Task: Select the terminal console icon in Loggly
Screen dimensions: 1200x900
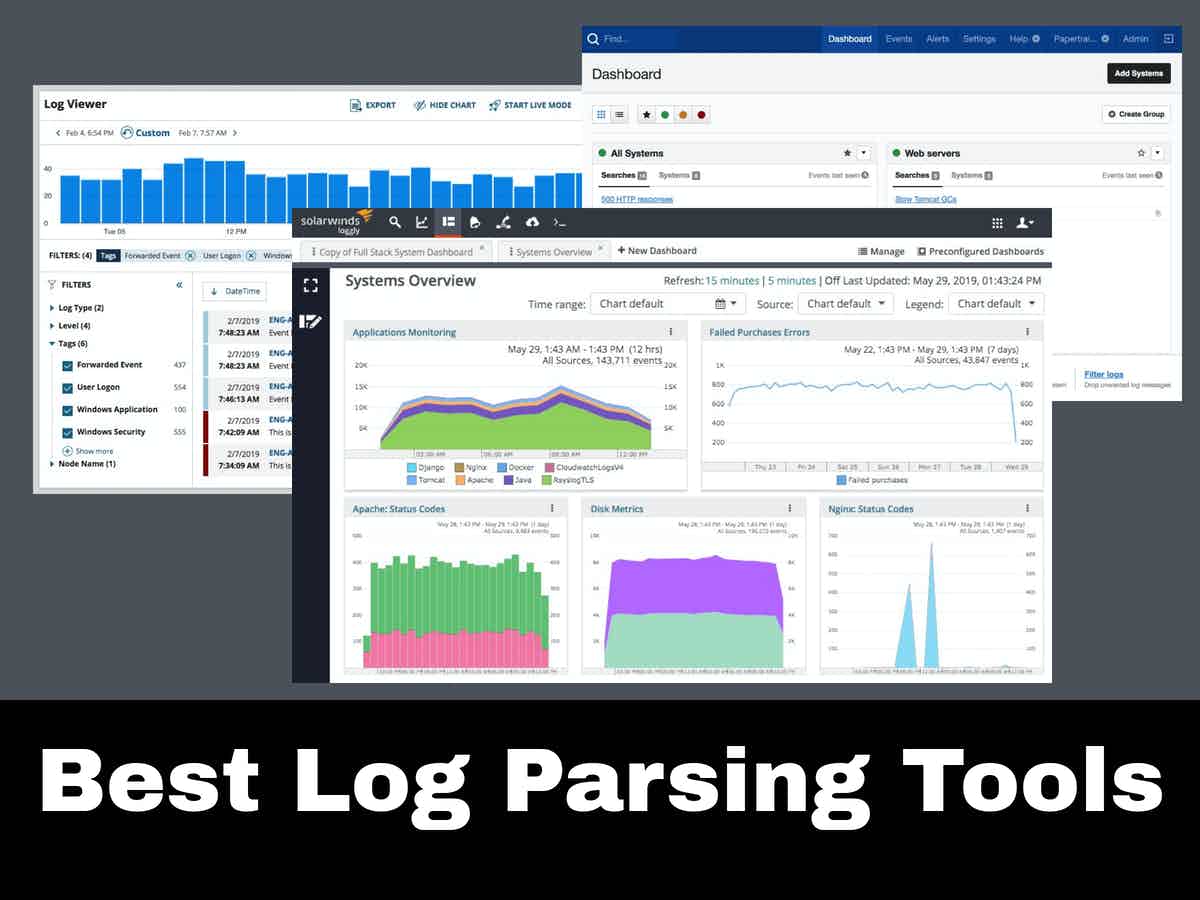Action: point(558,222)
